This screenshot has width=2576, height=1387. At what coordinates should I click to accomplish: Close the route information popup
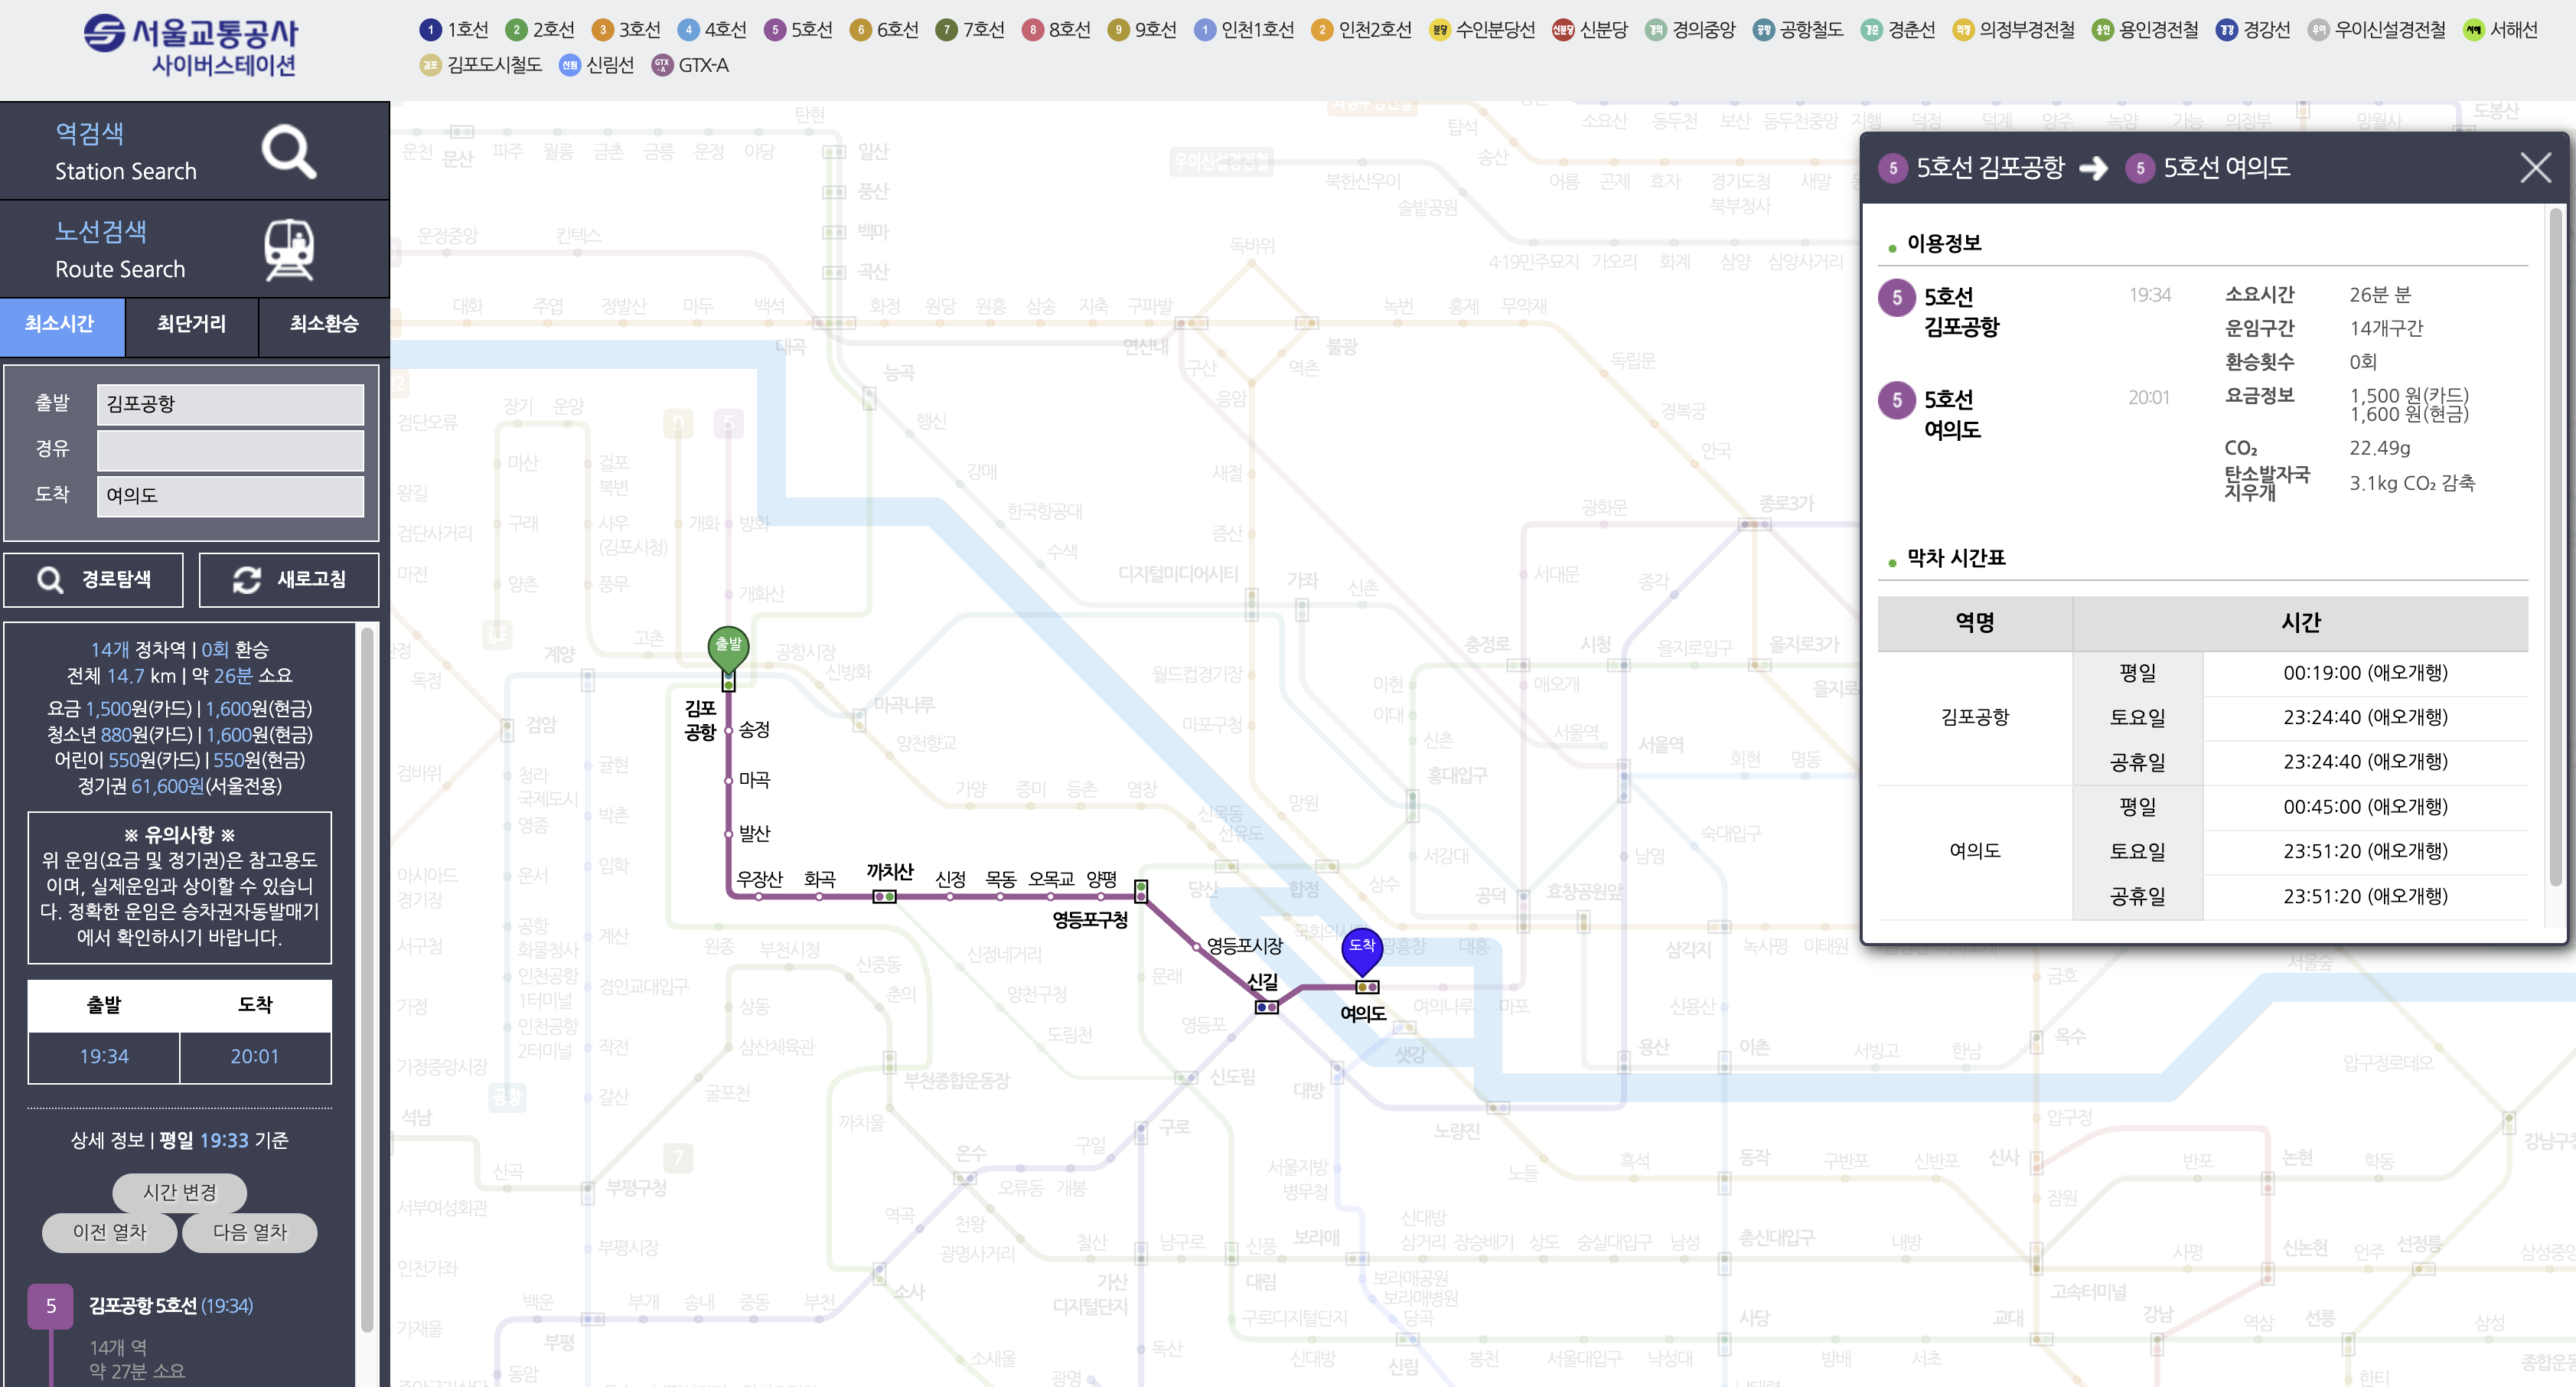click(2535, 167)
